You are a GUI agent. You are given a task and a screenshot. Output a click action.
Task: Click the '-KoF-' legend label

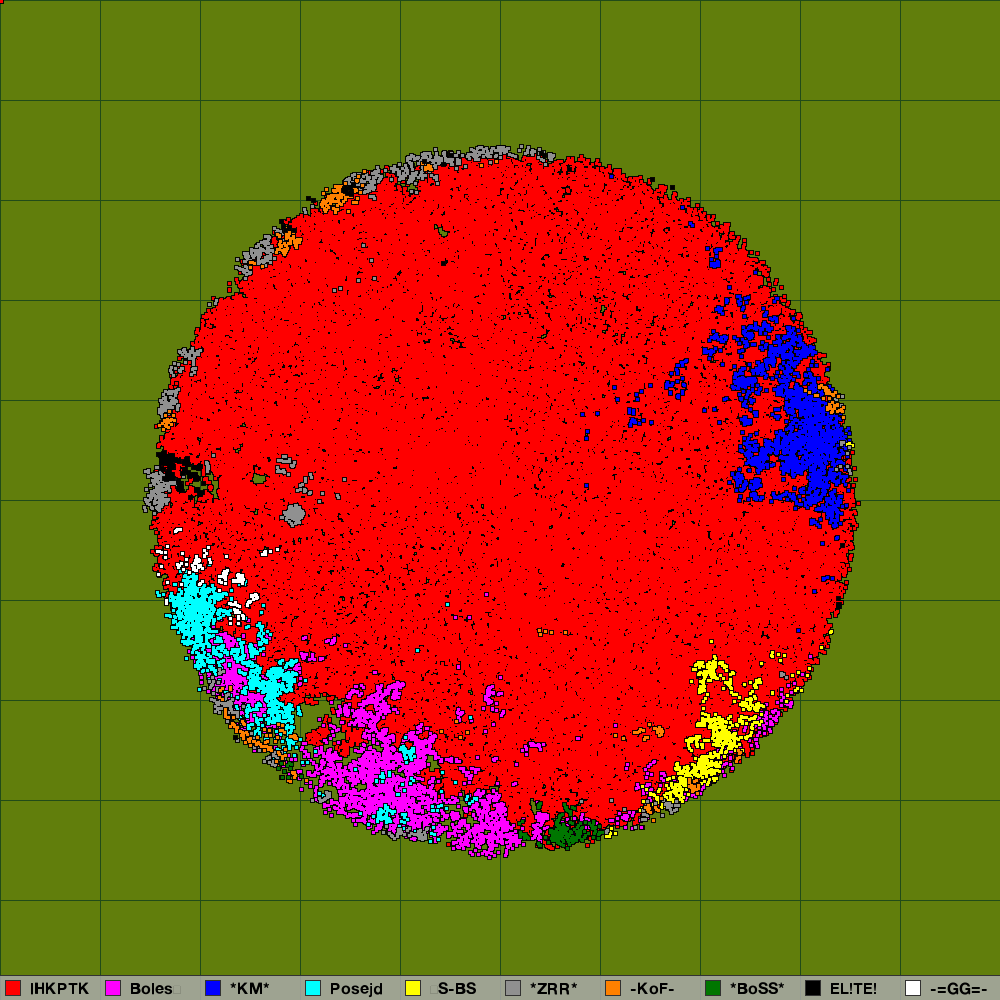652,989
